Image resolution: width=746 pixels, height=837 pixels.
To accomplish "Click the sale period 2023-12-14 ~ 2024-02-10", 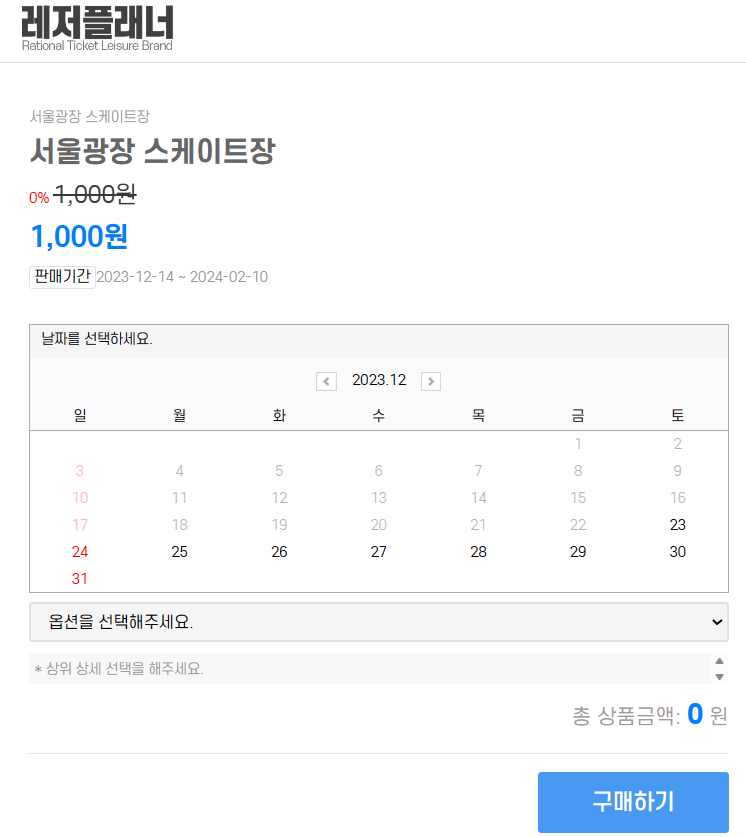I will coord(182,277).
